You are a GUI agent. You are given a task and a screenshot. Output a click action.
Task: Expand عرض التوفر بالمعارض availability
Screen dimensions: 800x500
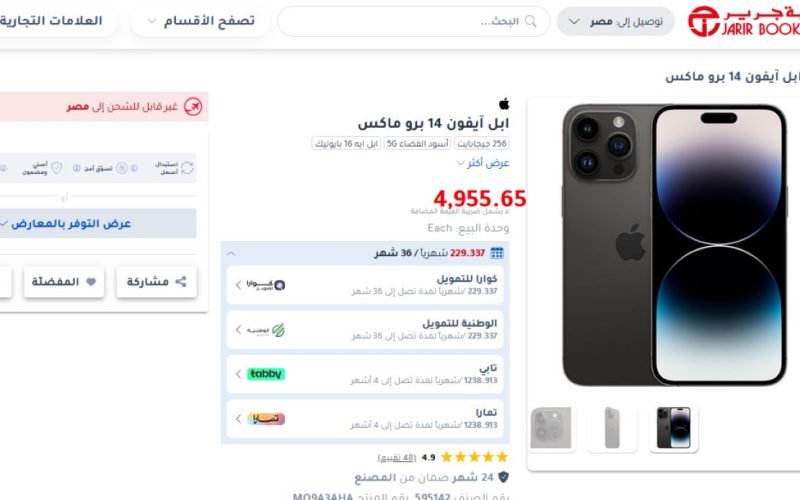pos(98,223)
